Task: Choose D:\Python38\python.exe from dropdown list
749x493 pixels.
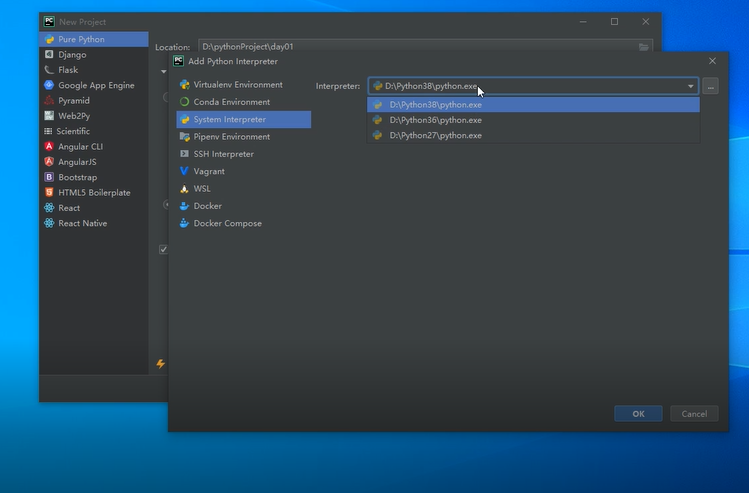Action: (x=533, y=105)
